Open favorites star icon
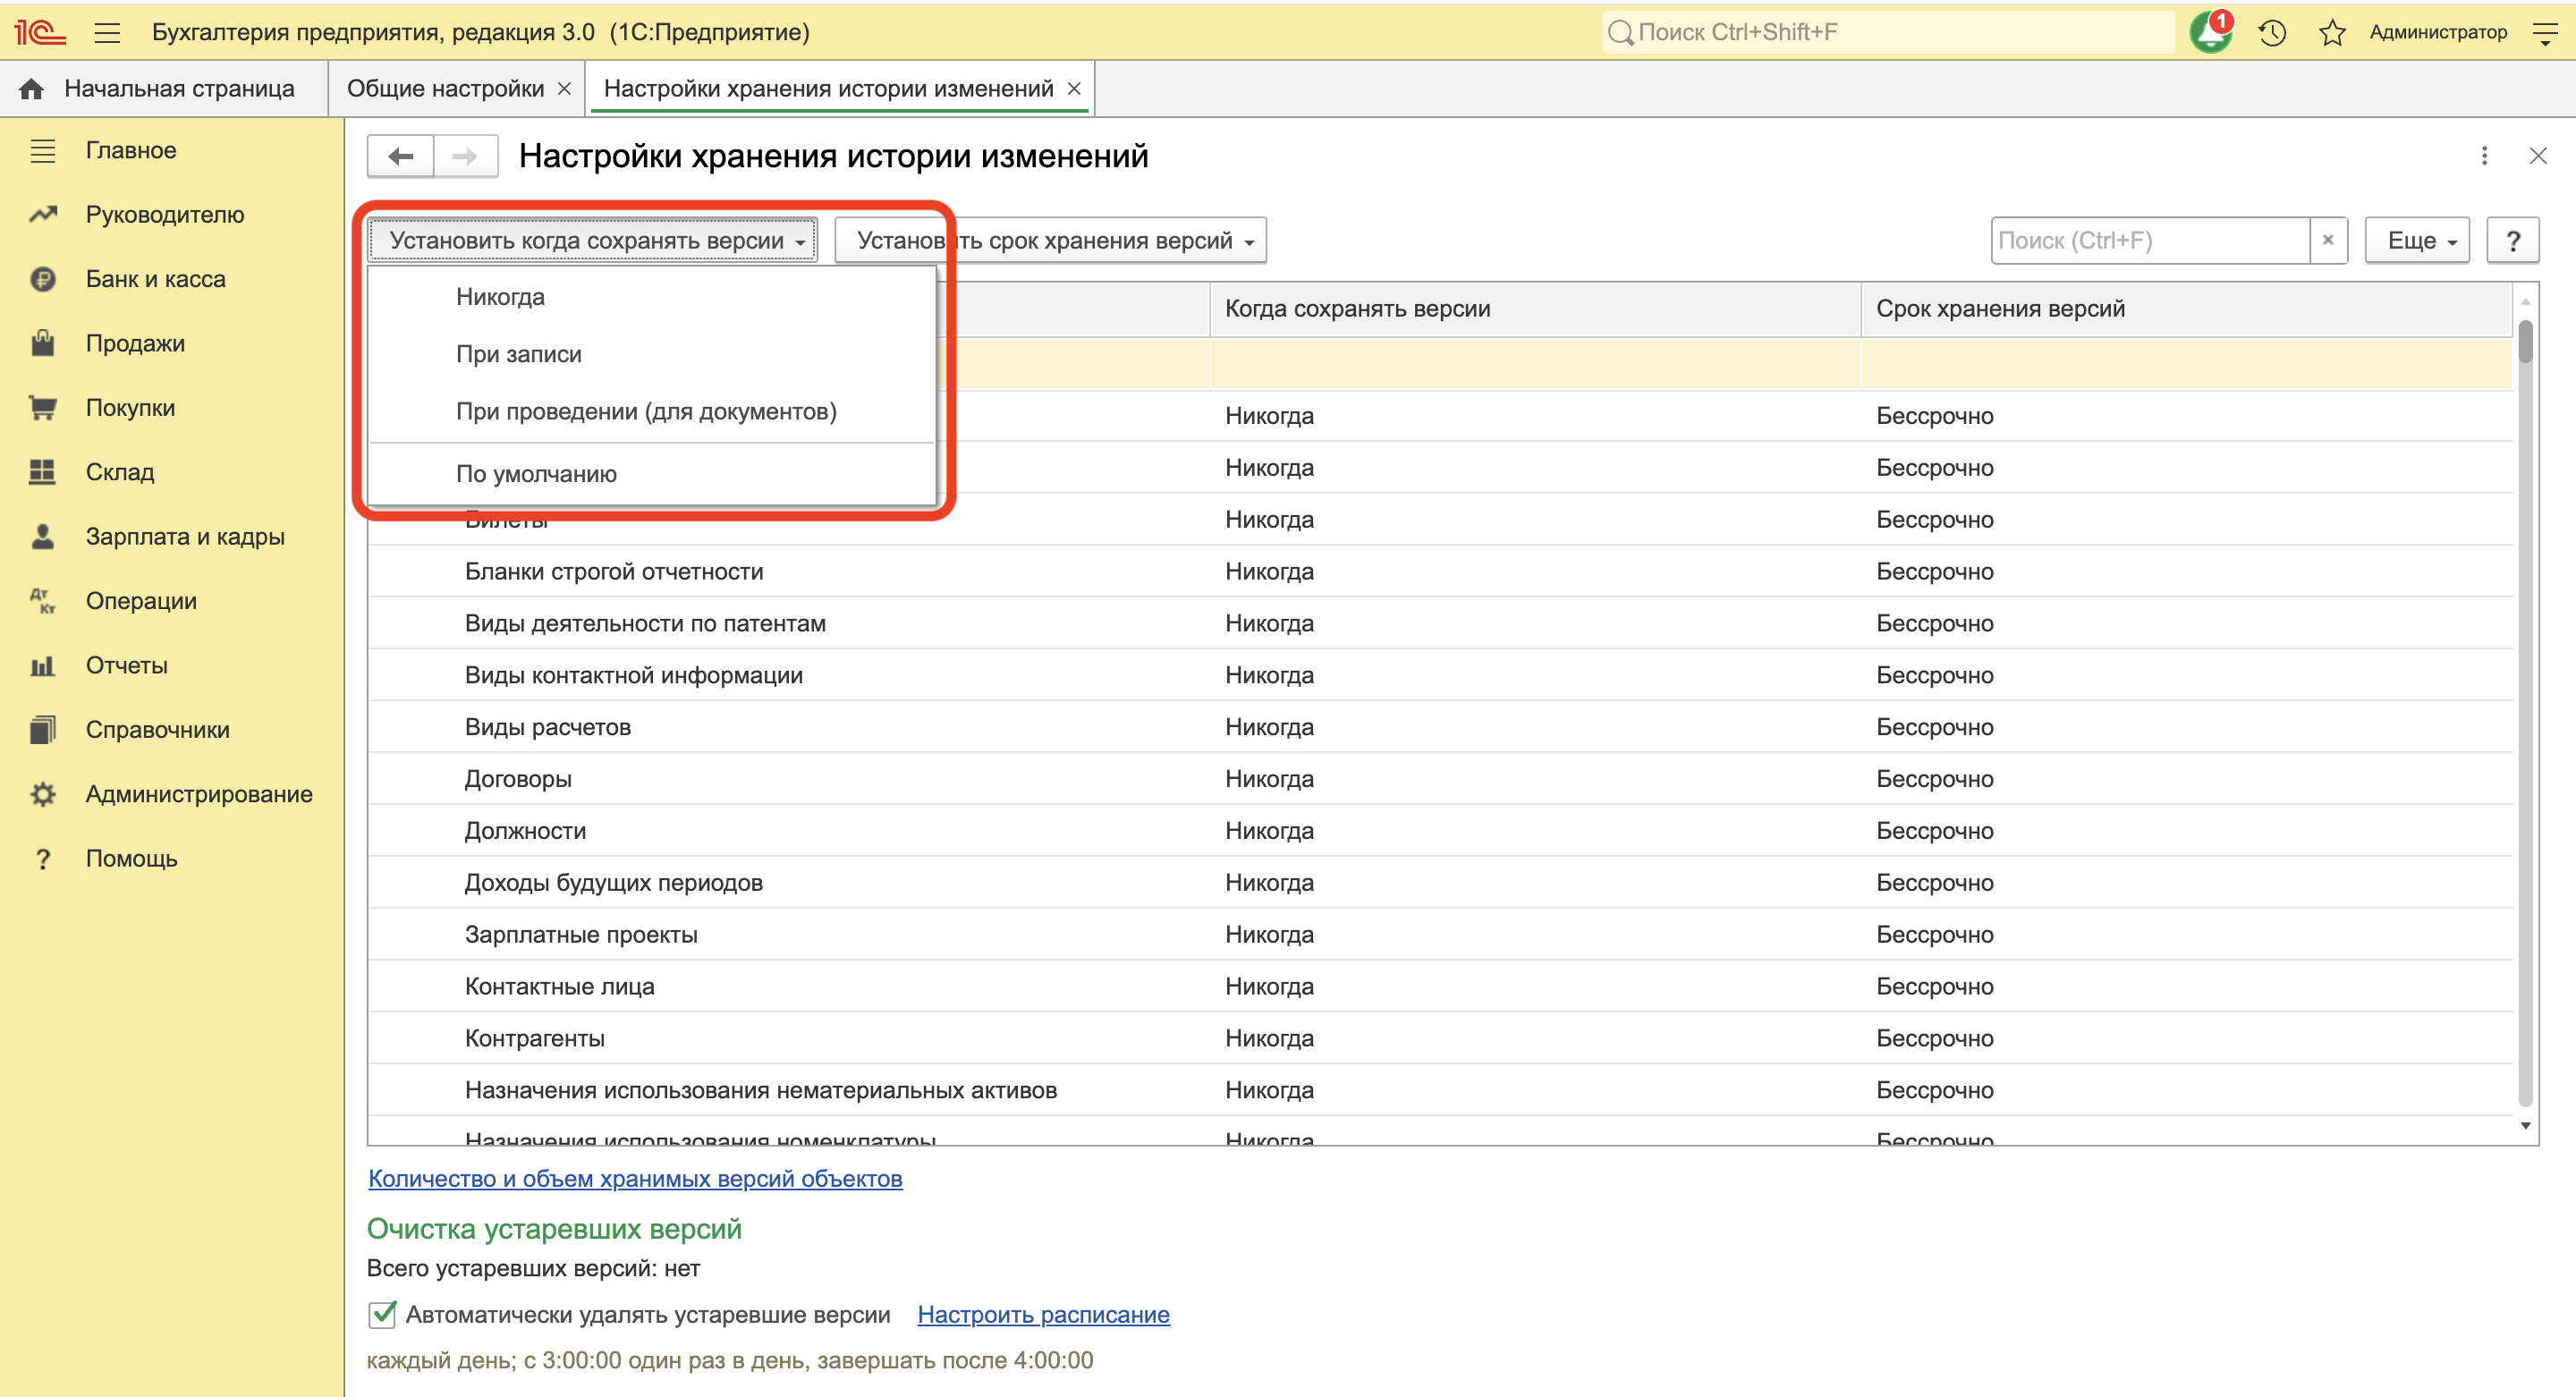 tap(2332, 32)
